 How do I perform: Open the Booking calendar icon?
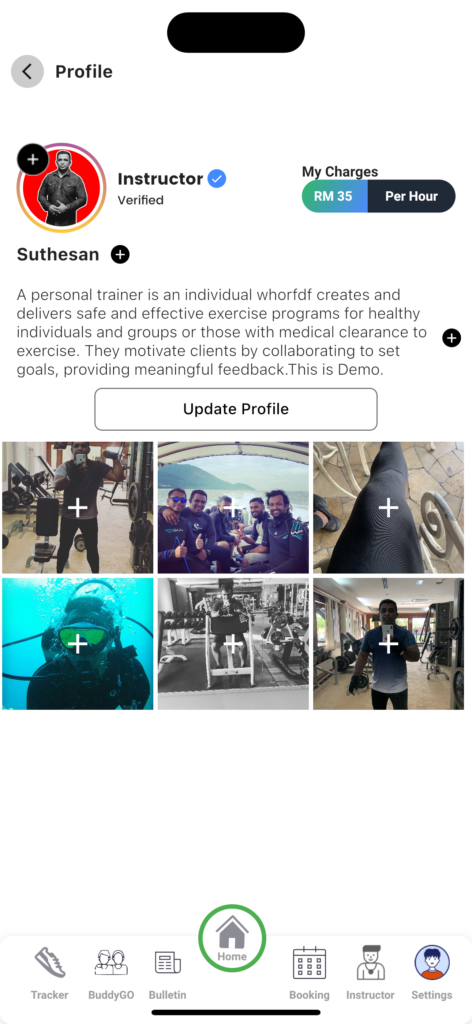coord(309,963)
